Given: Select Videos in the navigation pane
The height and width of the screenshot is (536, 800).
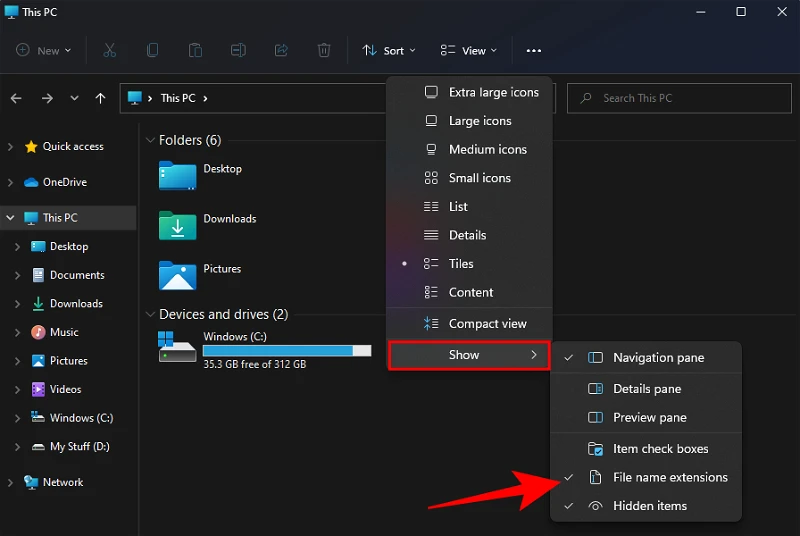Looking at the screenshot, I should tap(65, 389).
